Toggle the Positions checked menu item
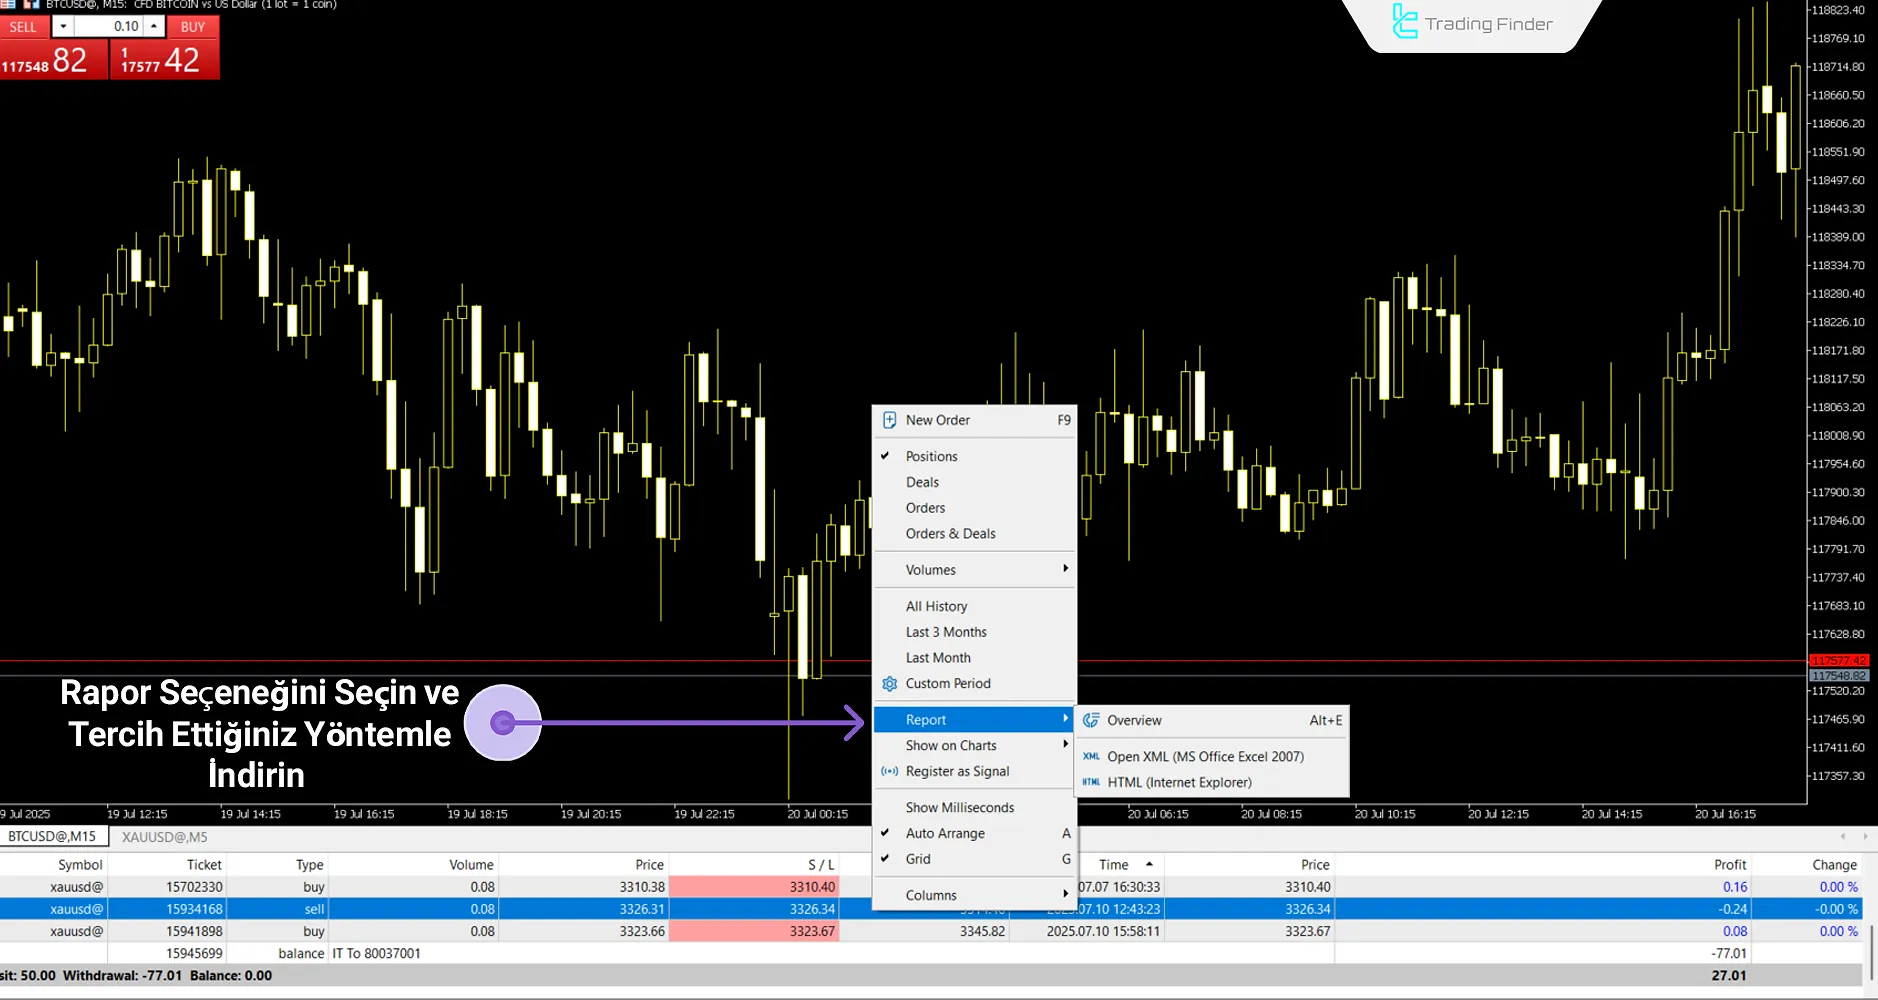The width and height of the screenshot is (1878, 1000). [931, 457]
